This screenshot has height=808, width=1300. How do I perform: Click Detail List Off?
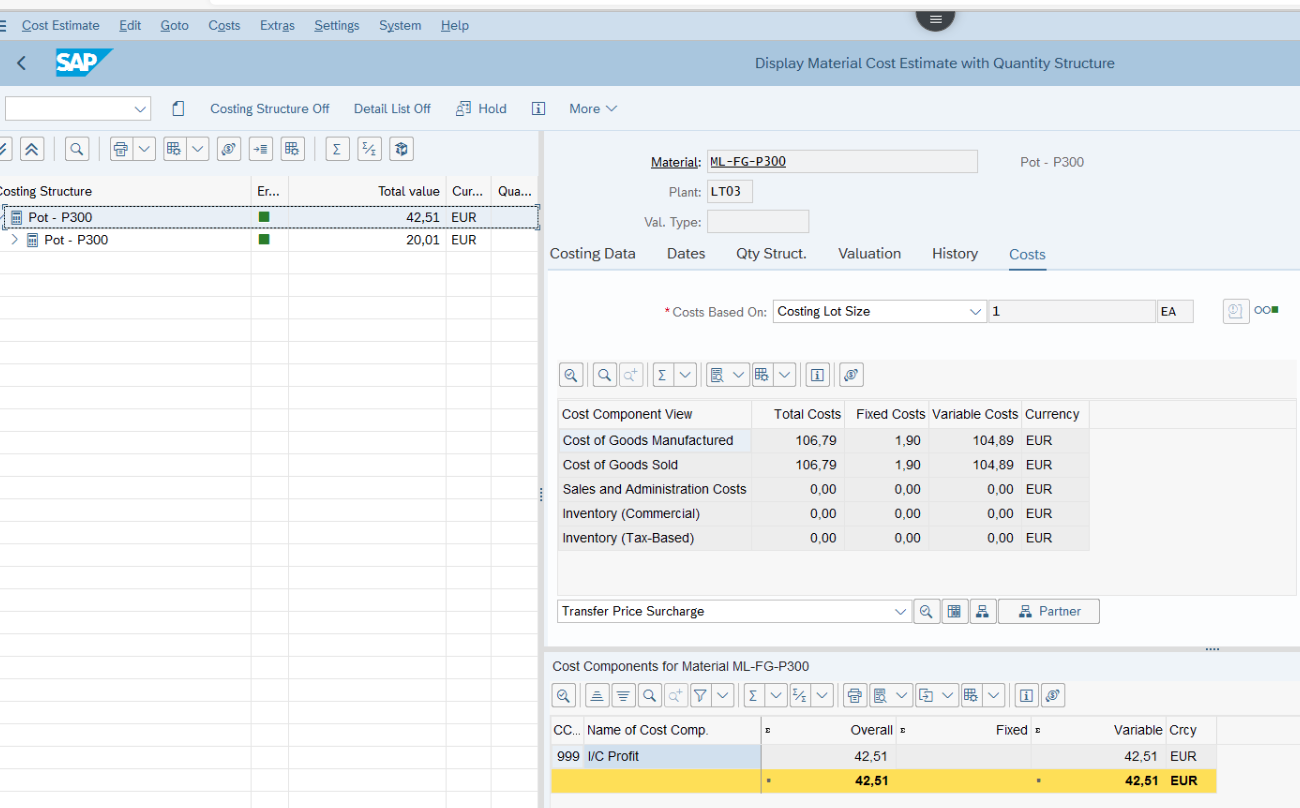[x=392, y=109]
